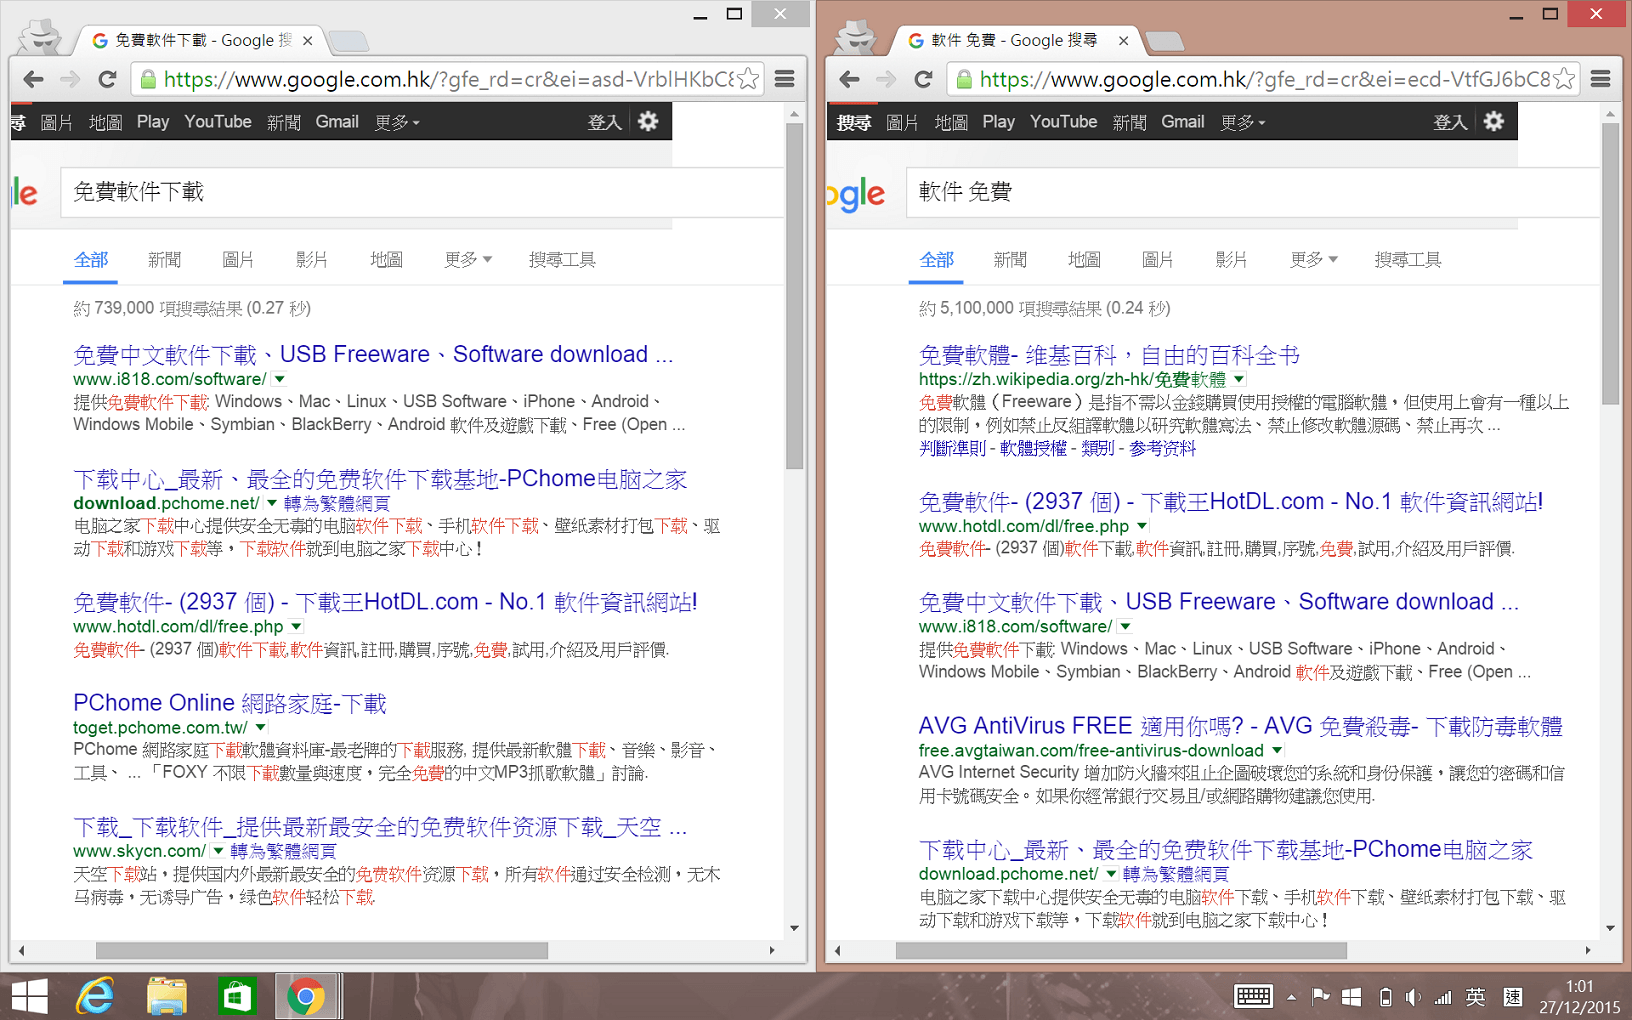This screenshot has width=1632, height=1020.
Task: Click 判斷準則 sublink under Wikipedia result
Action: [952, 449]
